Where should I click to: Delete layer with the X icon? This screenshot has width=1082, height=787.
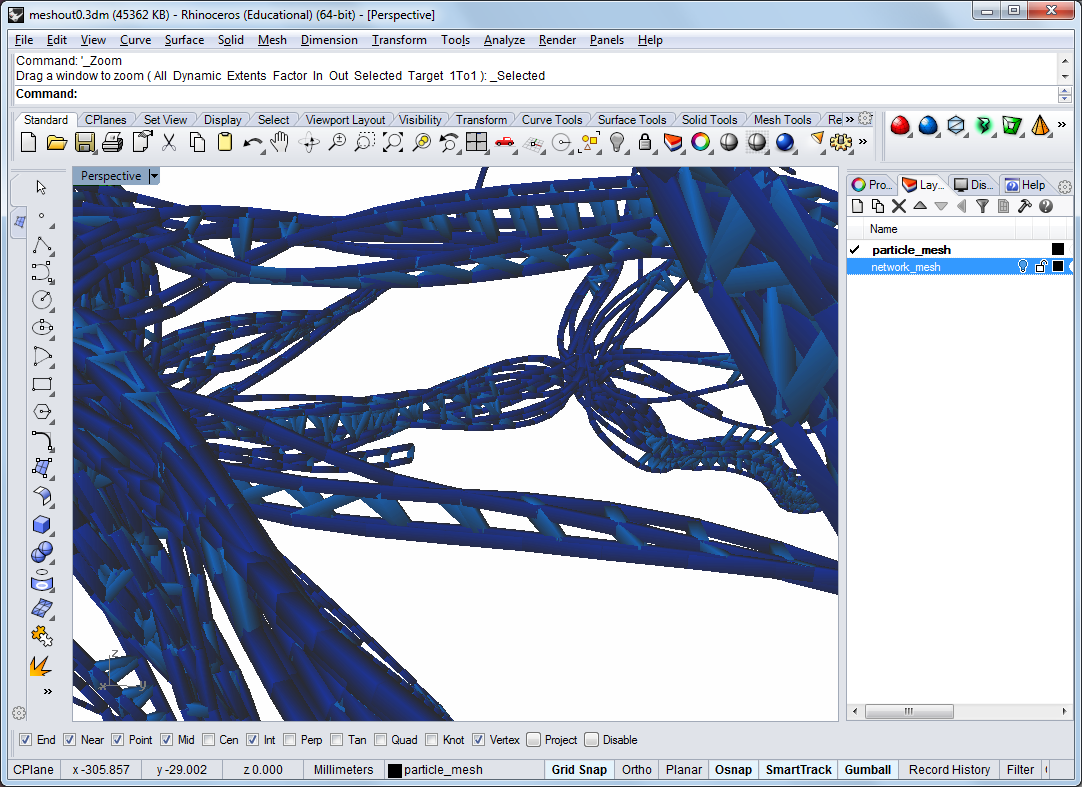click(898, 206)
